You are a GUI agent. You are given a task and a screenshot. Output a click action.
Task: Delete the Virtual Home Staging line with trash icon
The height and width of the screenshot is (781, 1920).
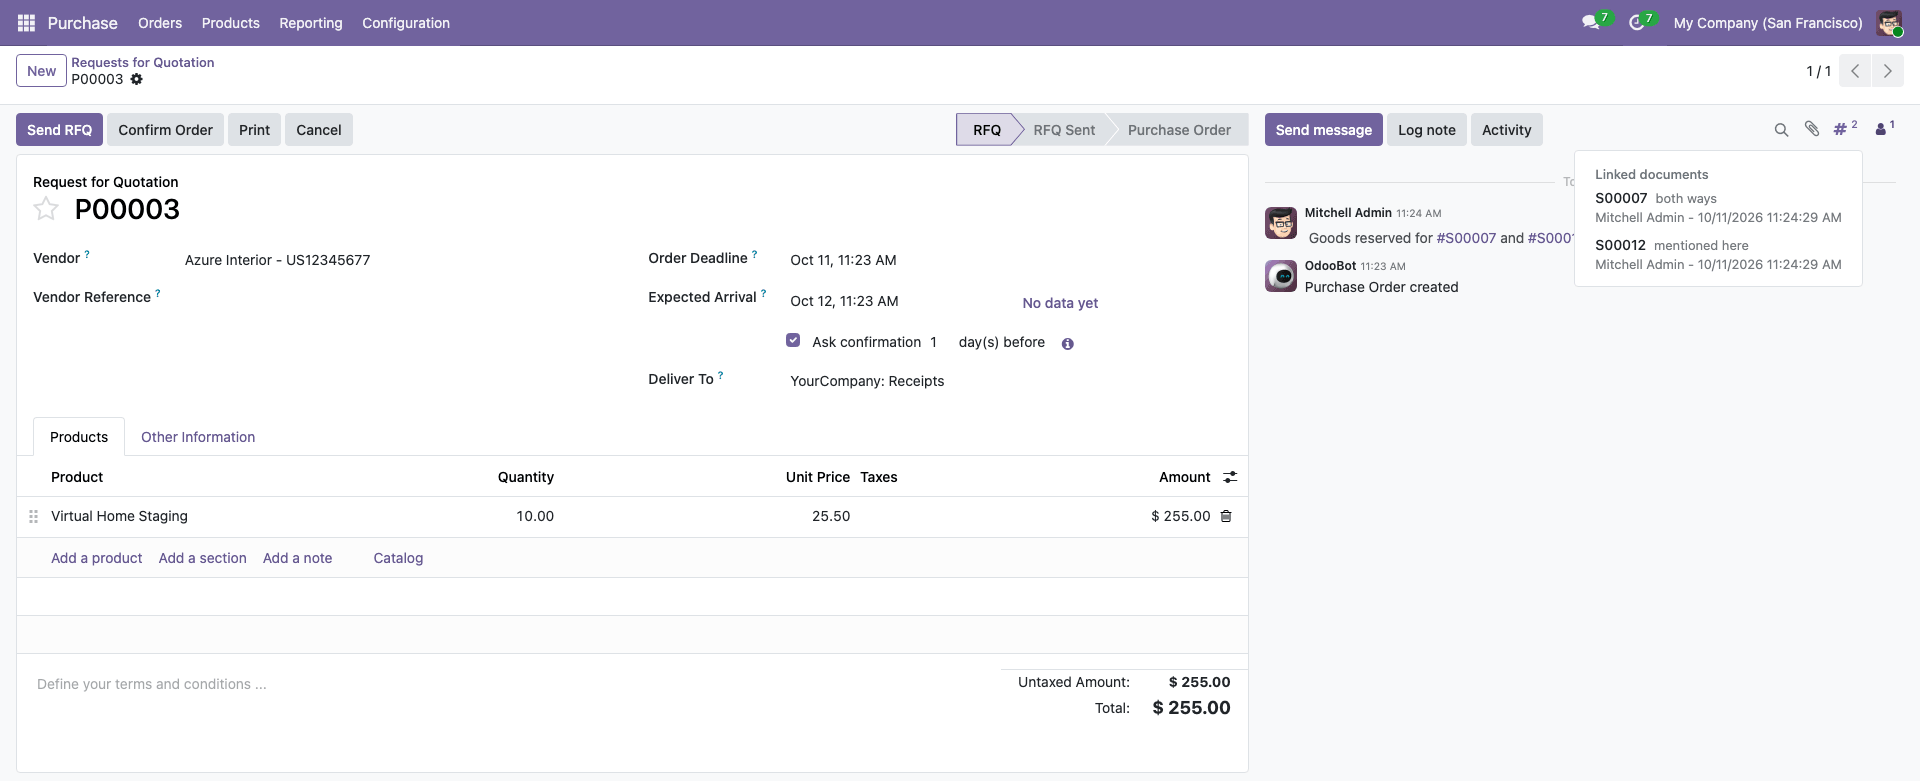[1226, 516]
